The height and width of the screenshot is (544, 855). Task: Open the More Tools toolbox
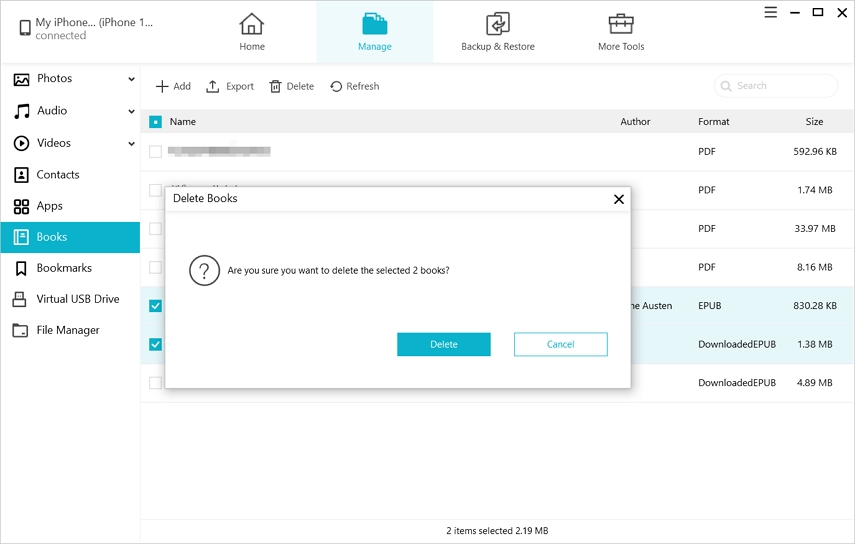[x=621, y=24]
